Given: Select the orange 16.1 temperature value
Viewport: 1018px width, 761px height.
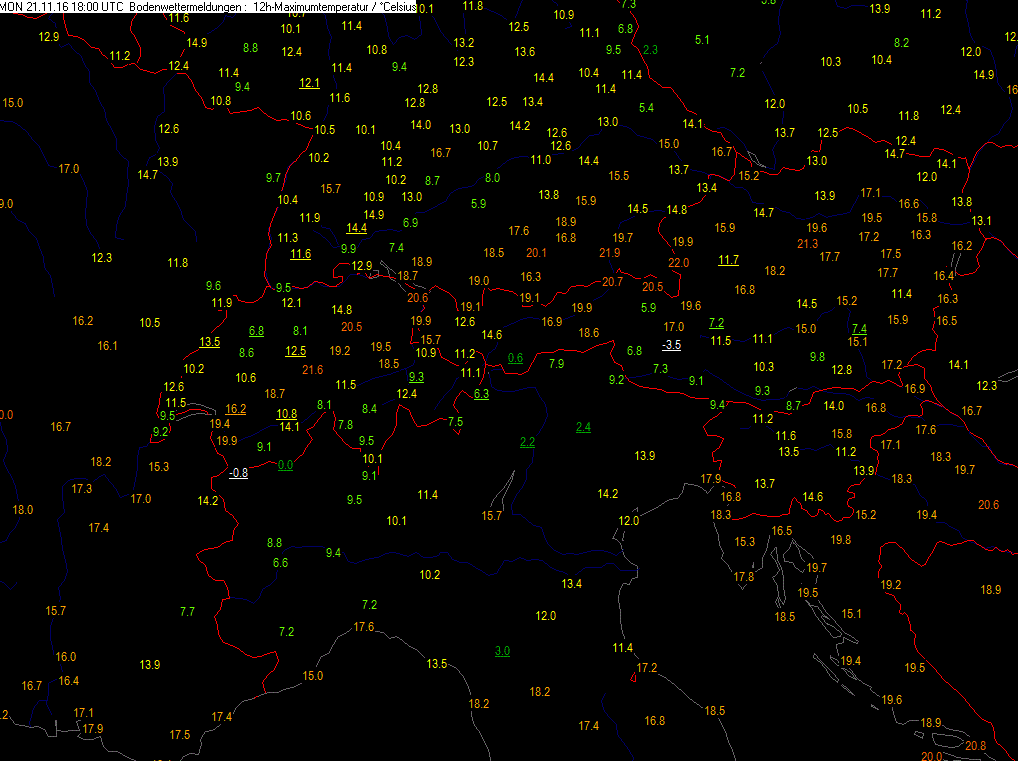Looking at the screenshot, I should pyautogui.click(x=107, y=345).
